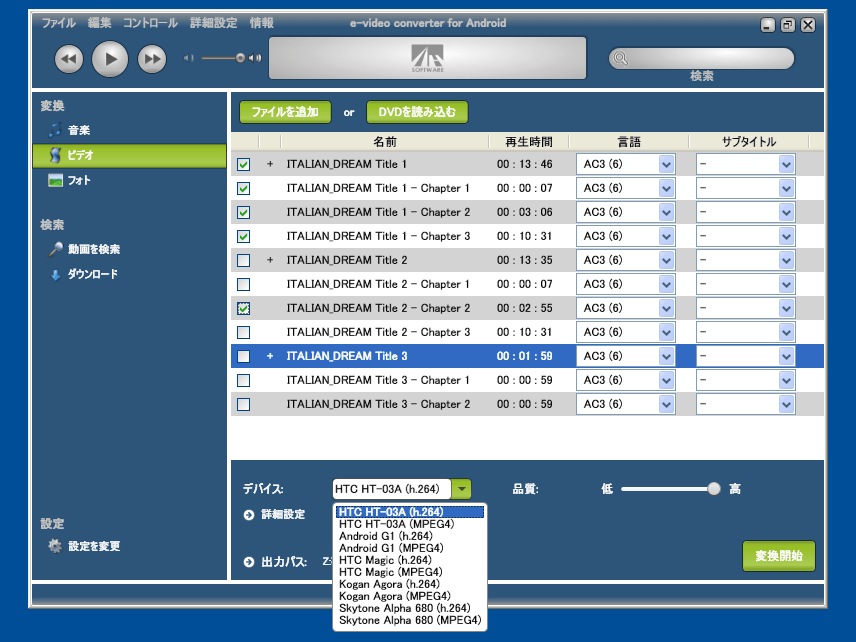Check Title 2 - Chapter 3 checkbox

pyautogui.click(x=243, y=332)
